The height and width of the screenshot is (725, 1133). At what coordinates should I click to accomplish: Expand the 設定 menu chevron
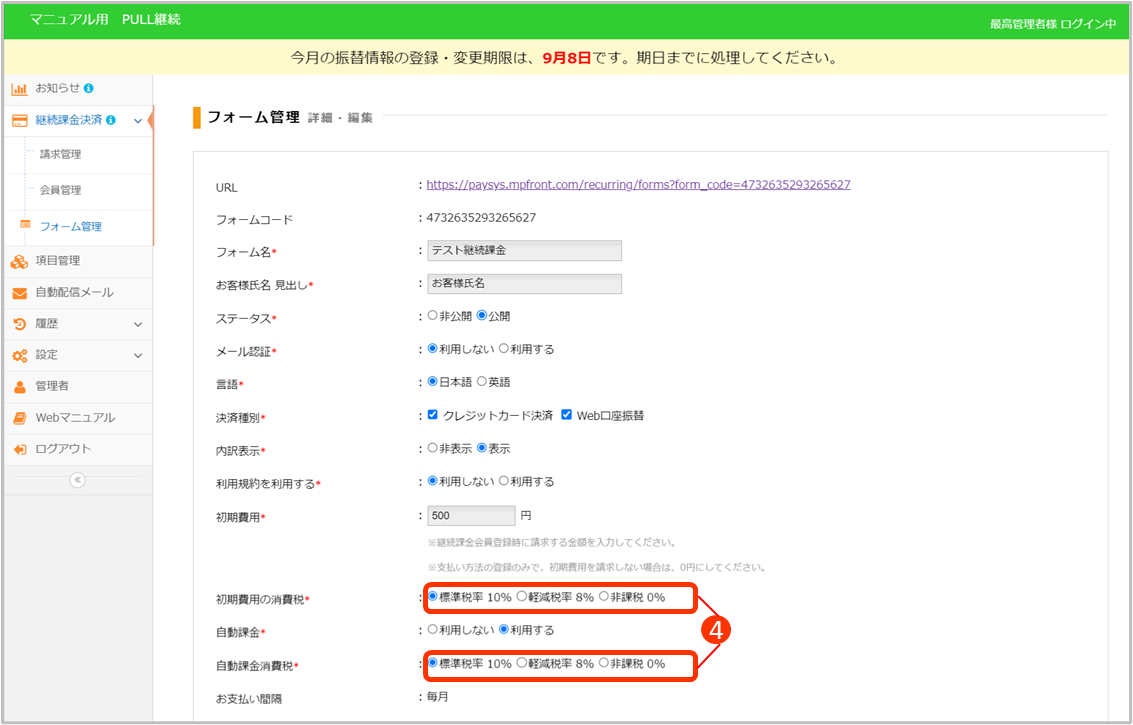click(x=138, y=355)
